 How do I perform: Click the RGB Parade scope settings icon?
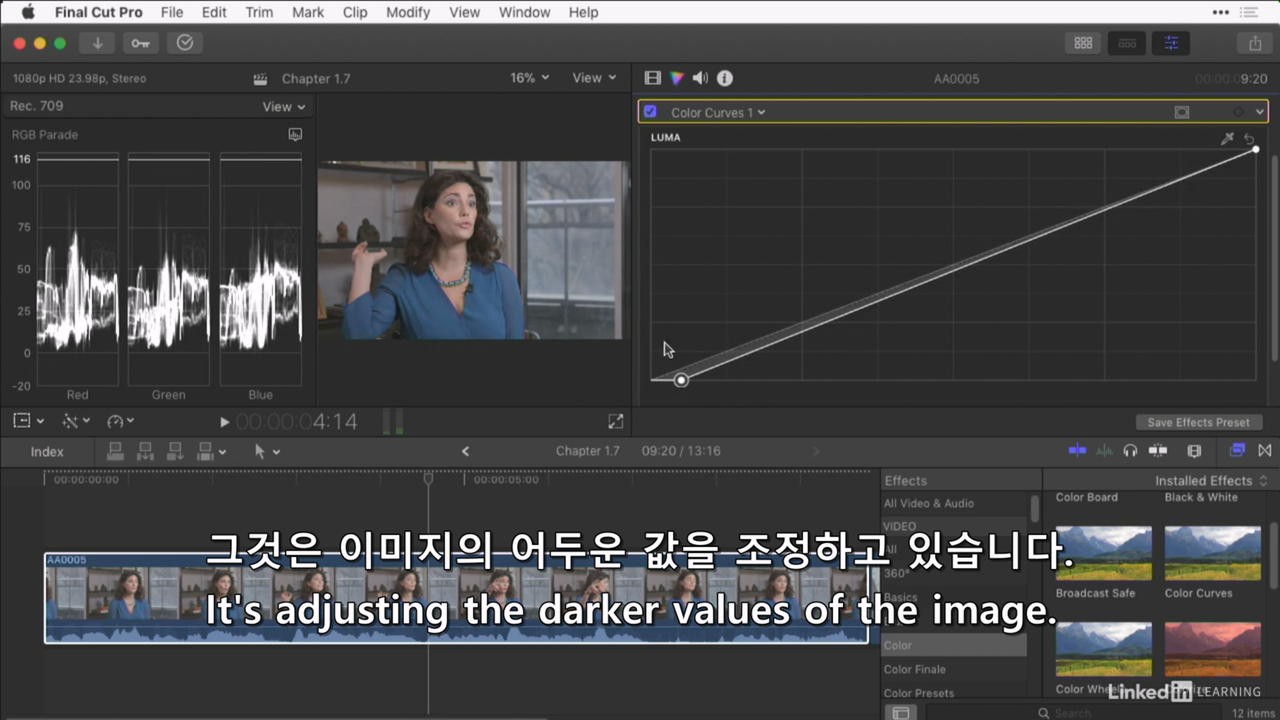pyautogui.click(x=295, y=134)
